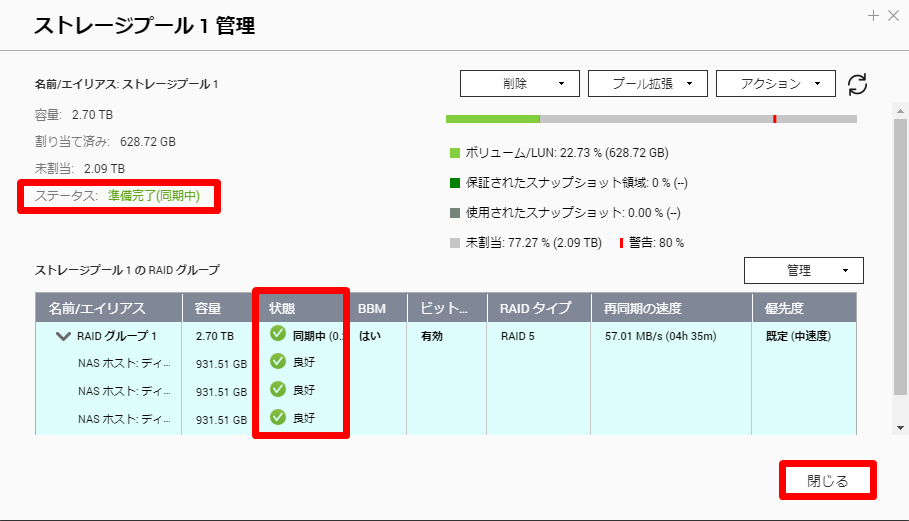Viewport: 909px width, 521px height.
Task: Click the 名前/エイリアス column header
Action: (x=98, y=308)
